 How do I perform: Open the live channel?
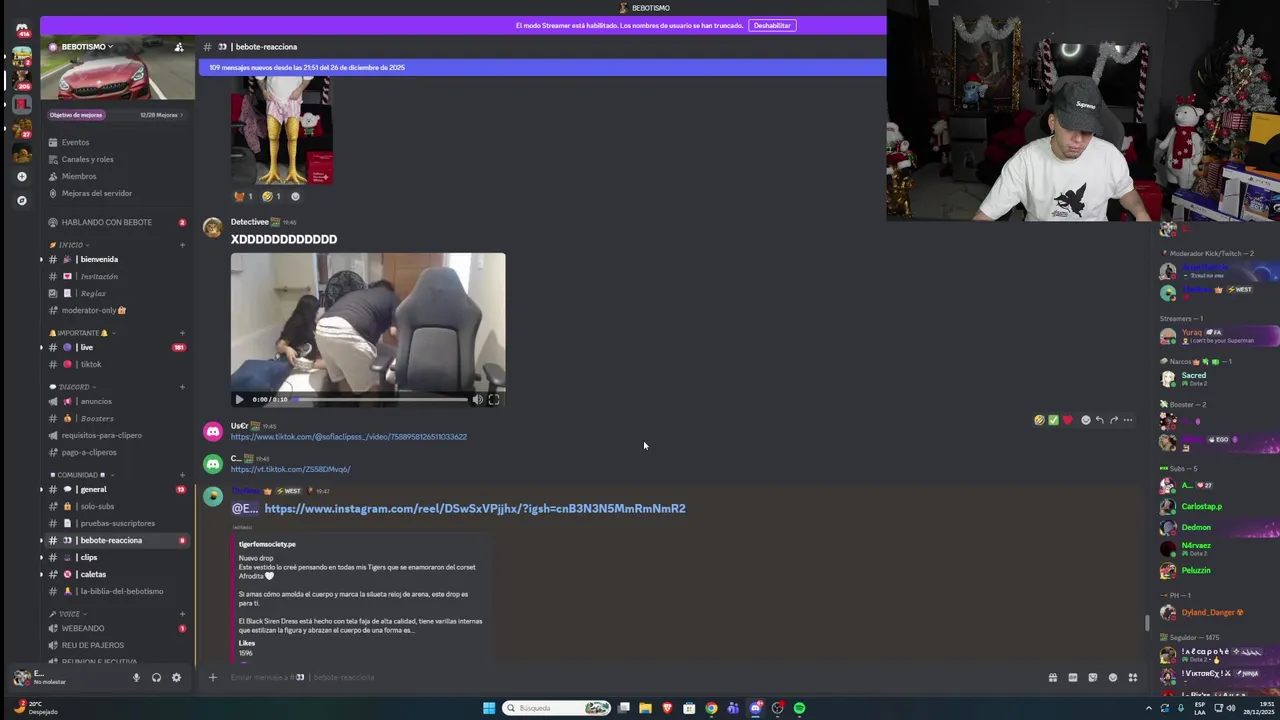[117, 347]
